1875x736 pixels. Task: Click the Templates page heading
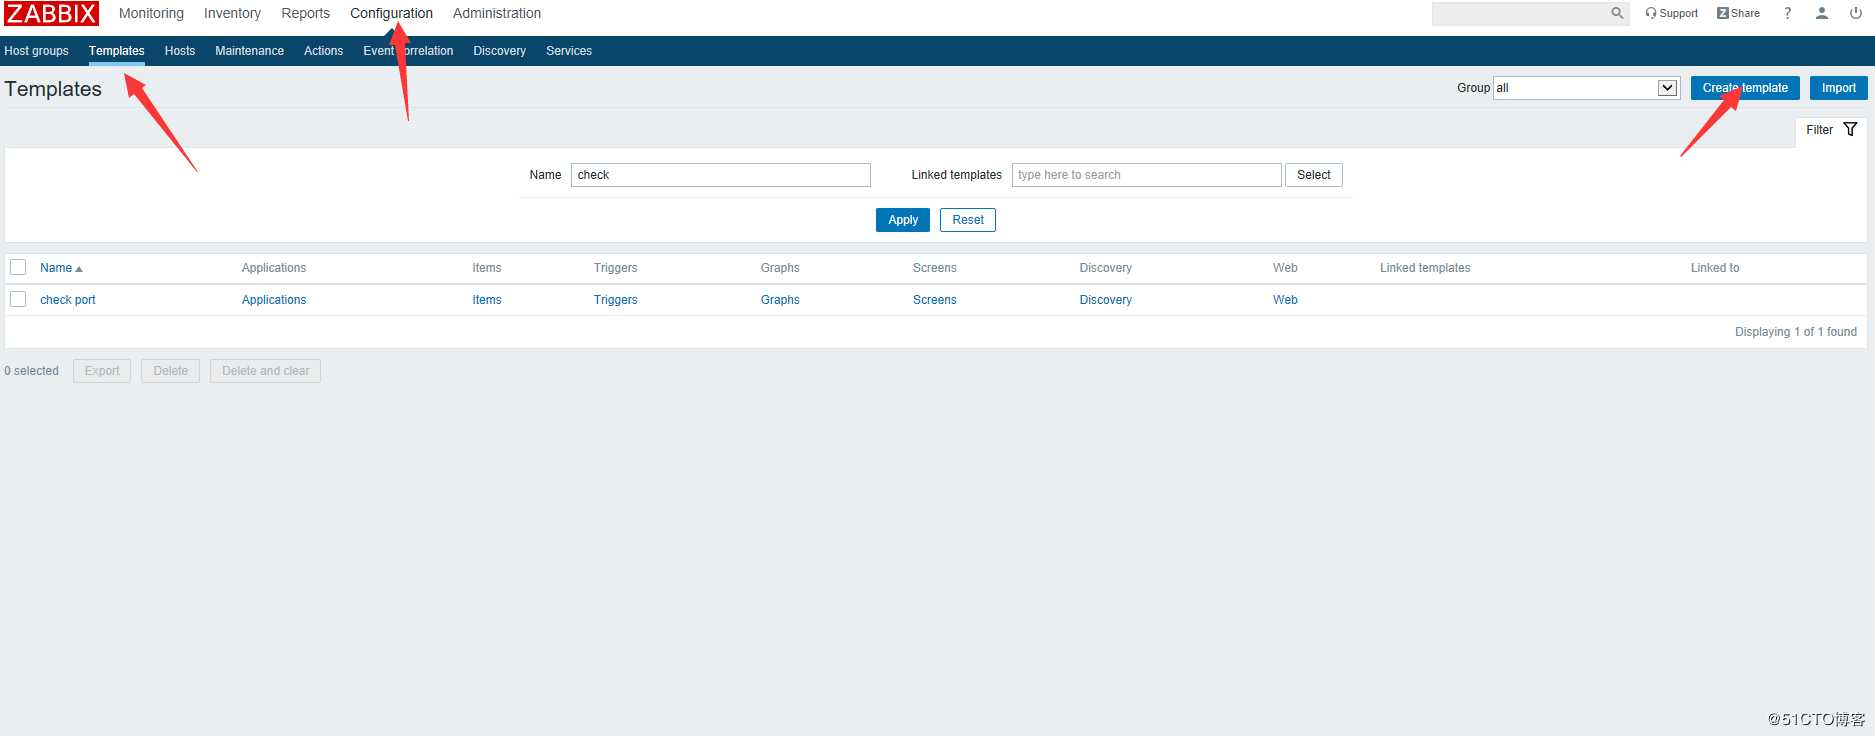point(53,89)
